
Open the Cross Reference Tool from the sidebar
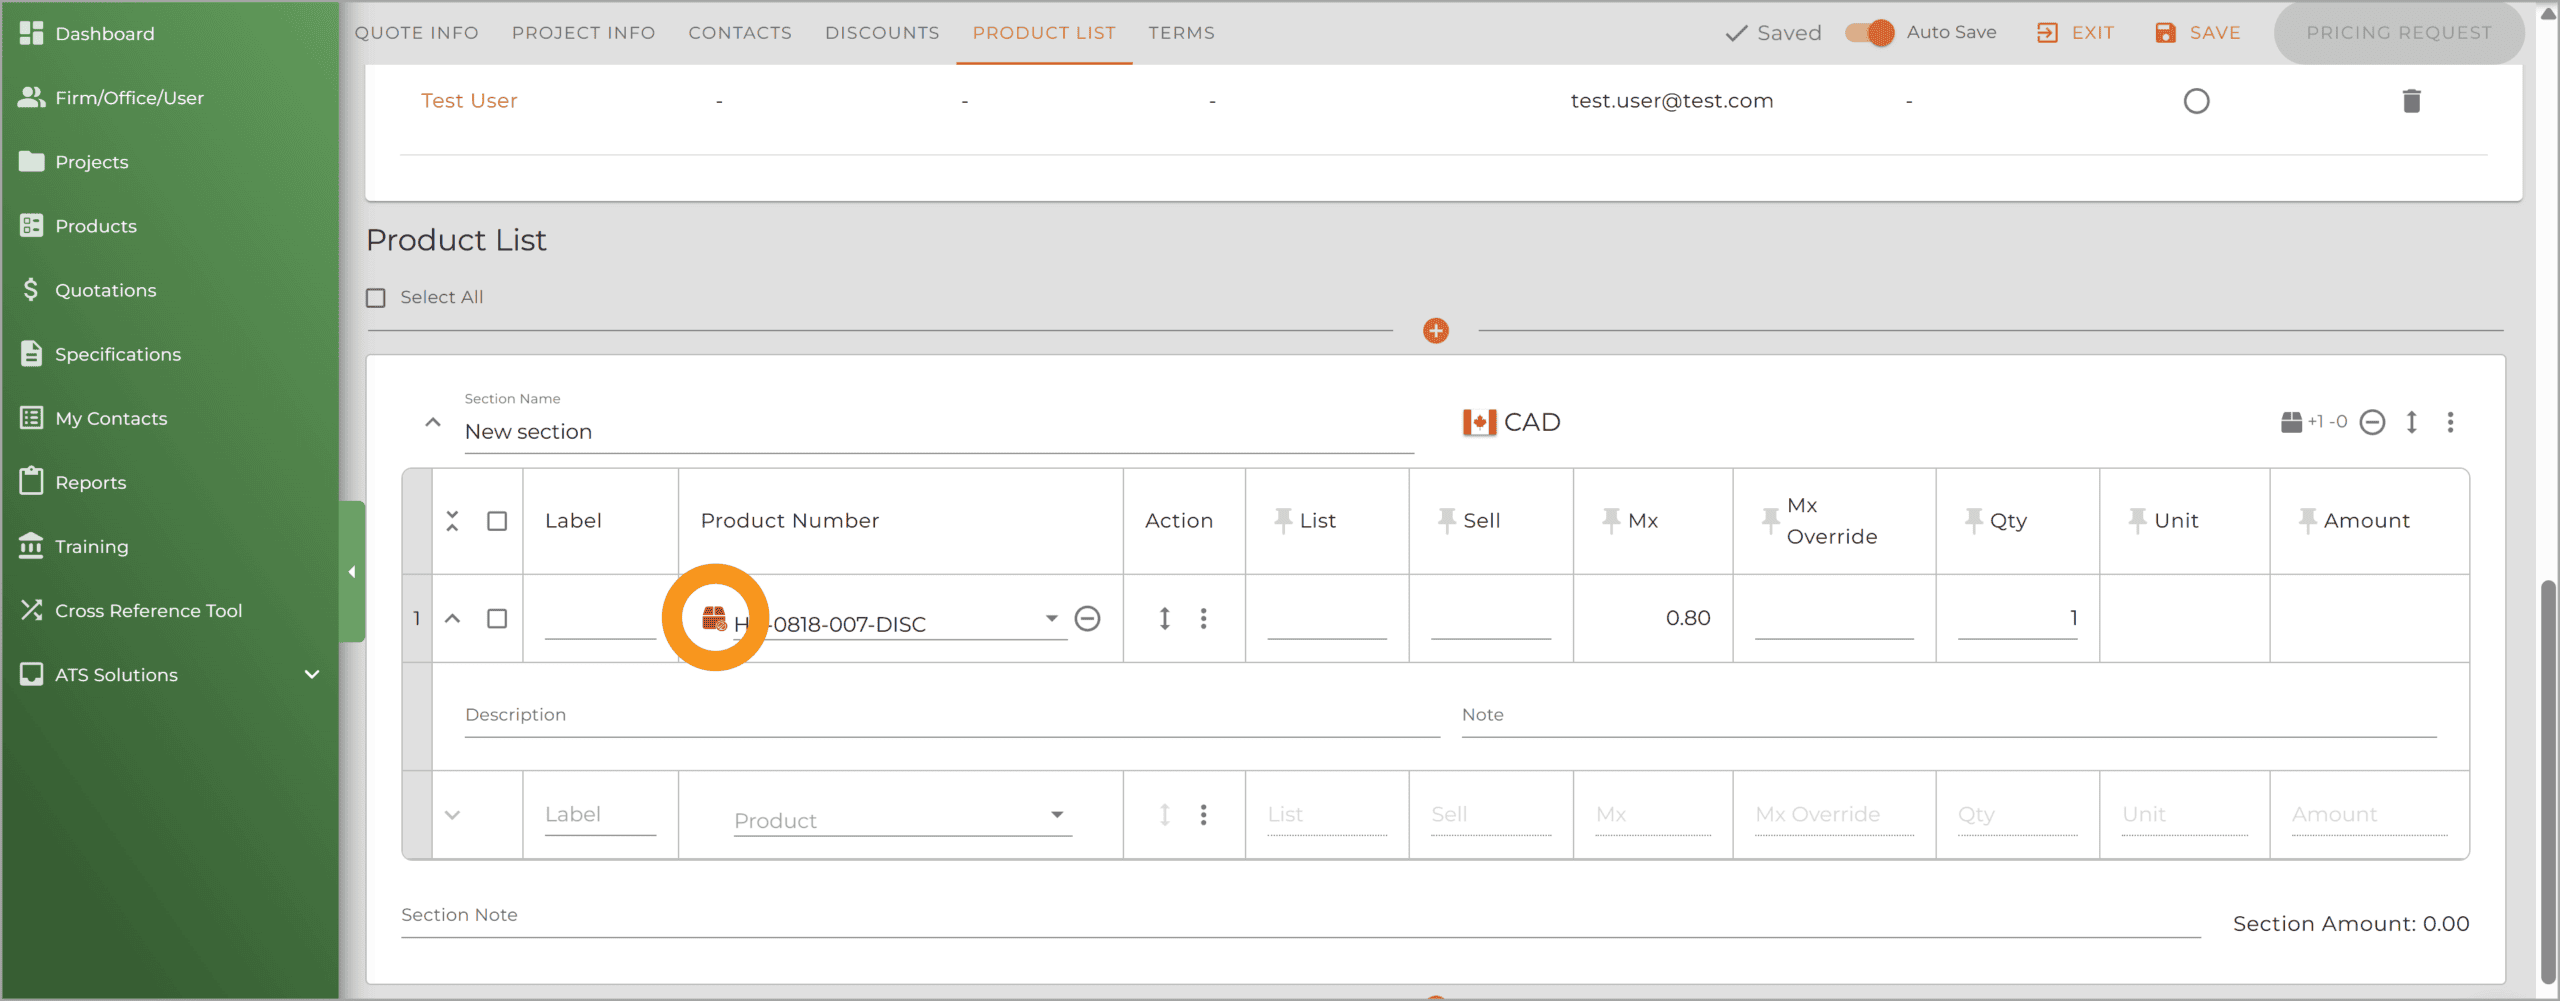148,611
